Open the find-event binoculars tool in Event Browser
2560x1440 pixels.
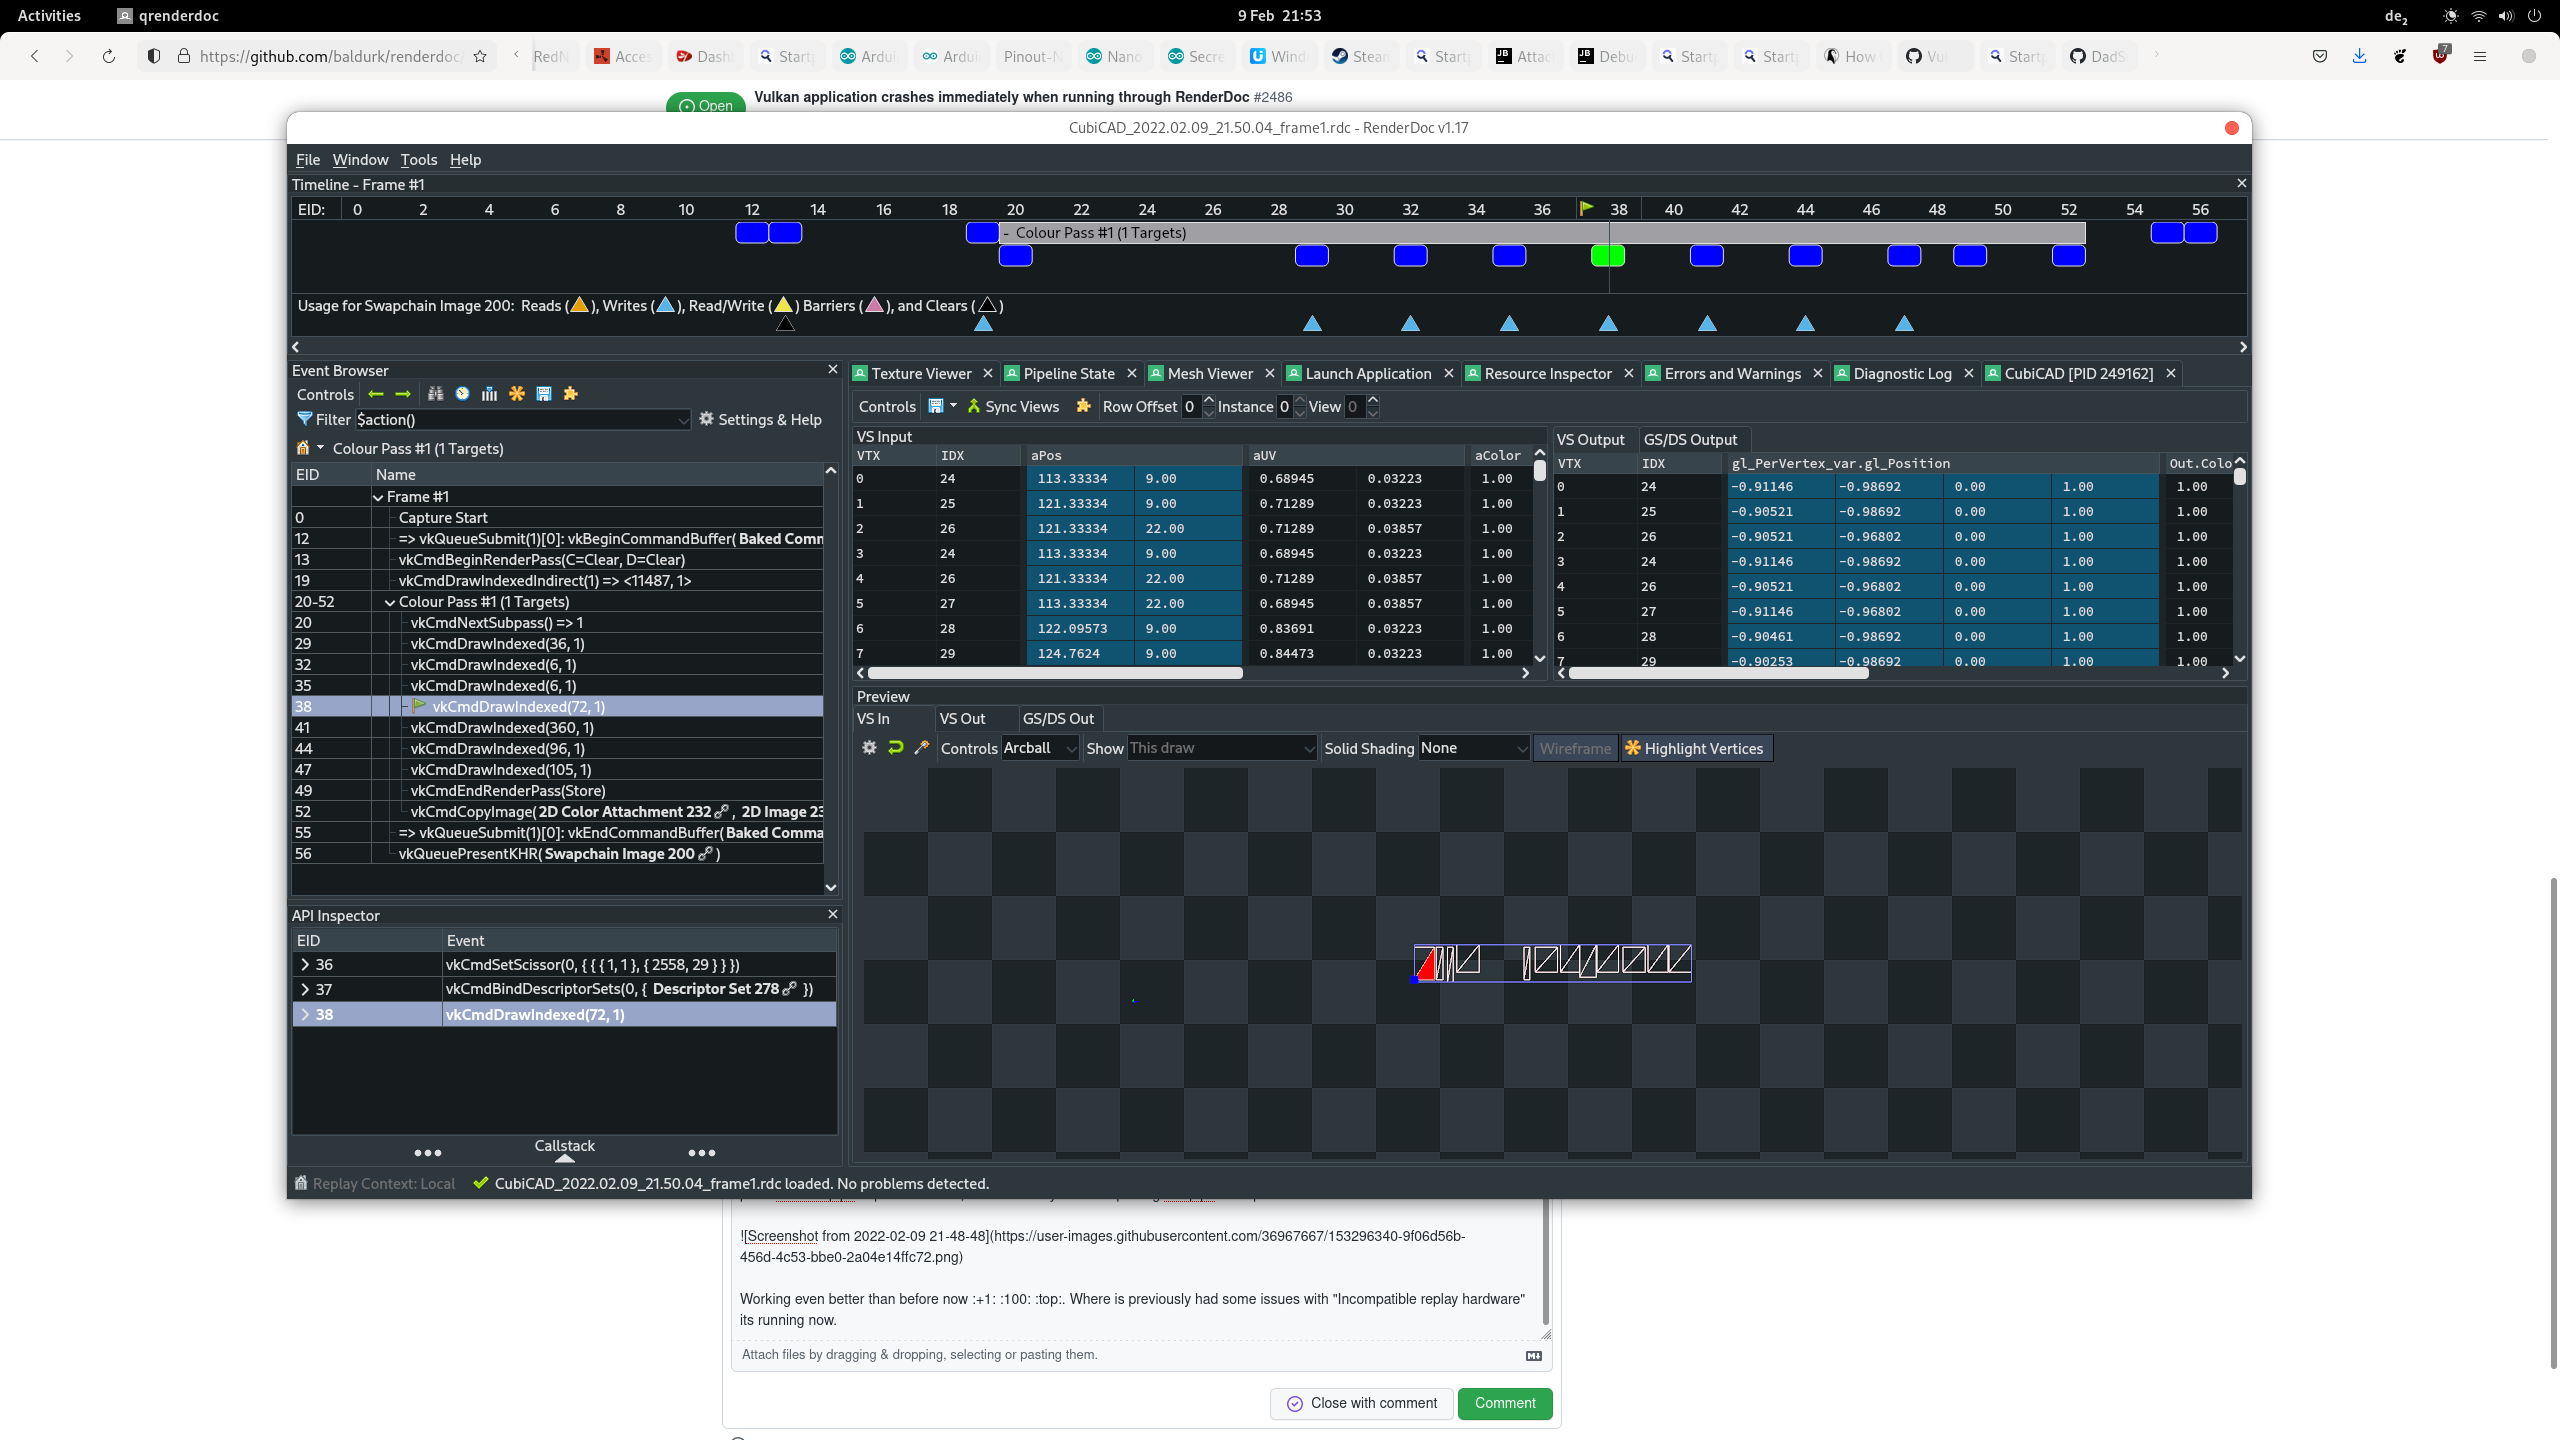point(437,394)
